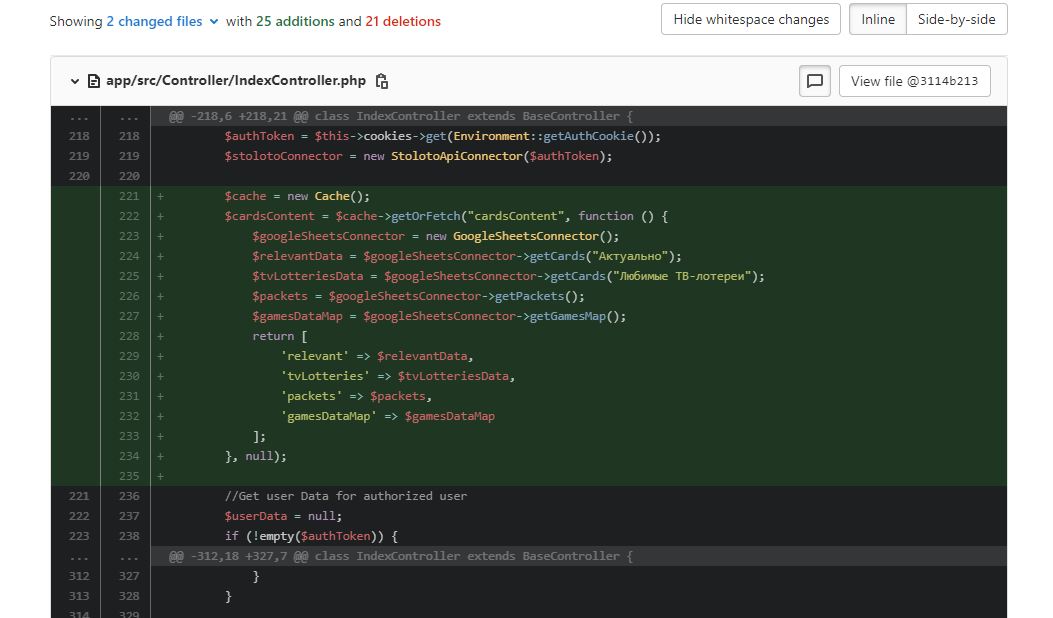Click line number 236
Screen dimensions: 1053x618
click(x=129, y=496)
